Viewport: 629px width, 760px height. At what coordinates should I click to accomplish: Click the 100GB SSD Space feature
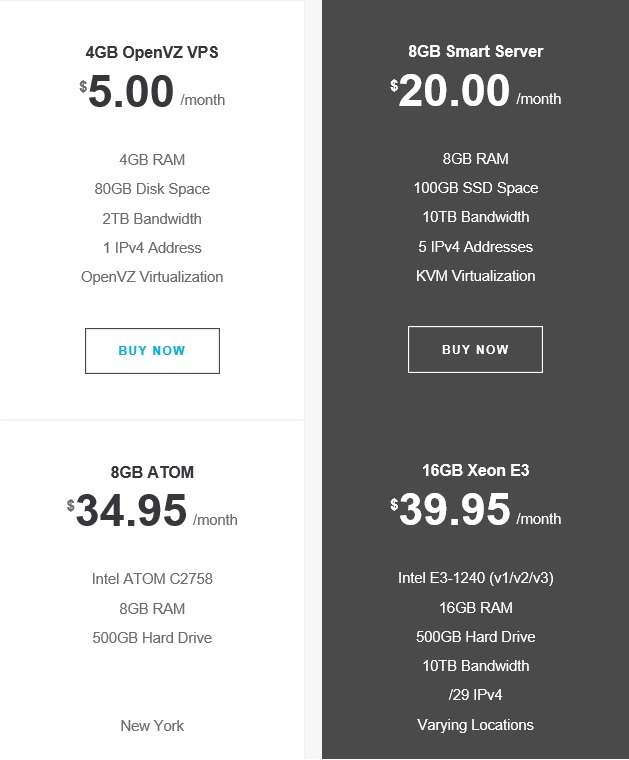[x=475, y=188]
